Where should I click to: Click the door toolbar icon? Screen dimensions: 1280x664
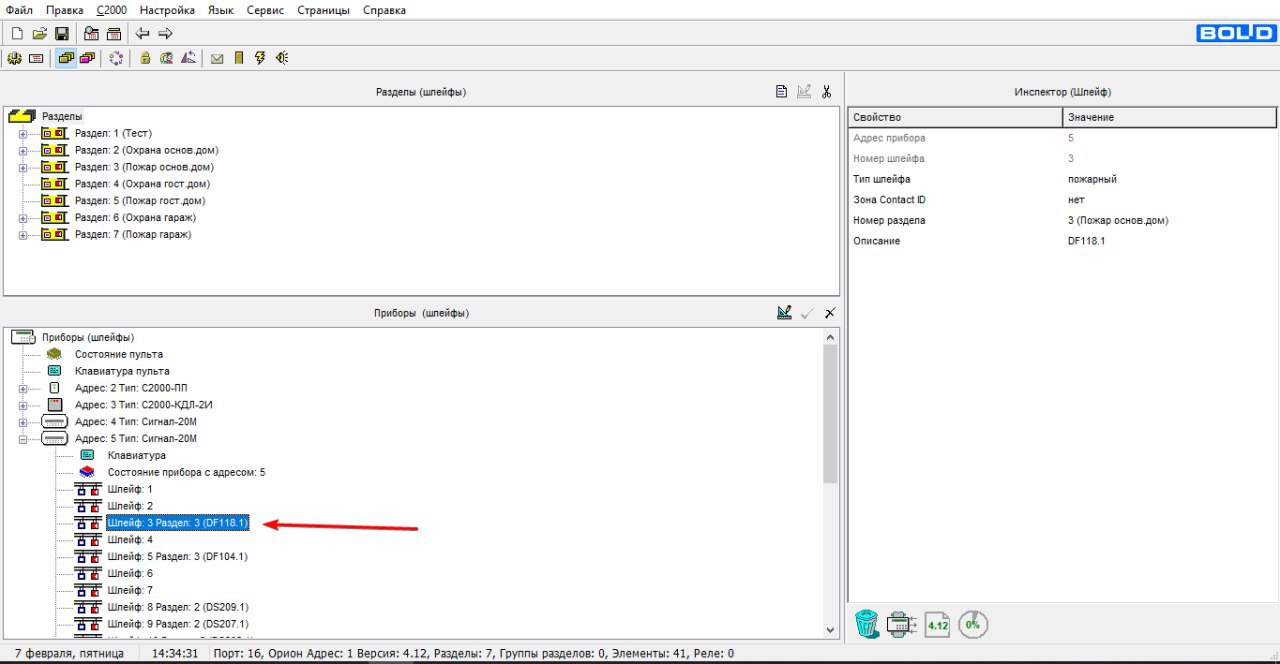pos(239,58)
